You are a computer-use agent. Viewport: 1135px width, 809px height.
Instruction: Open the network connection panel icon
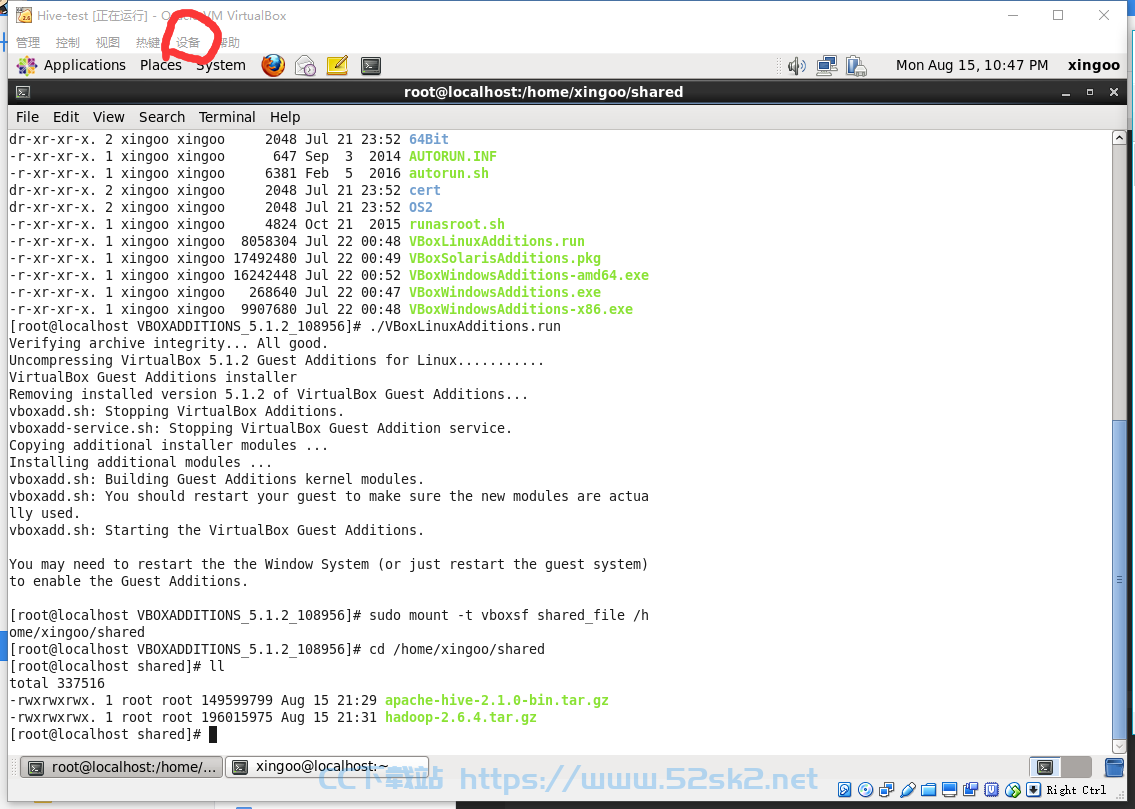(x=827, y=67)
